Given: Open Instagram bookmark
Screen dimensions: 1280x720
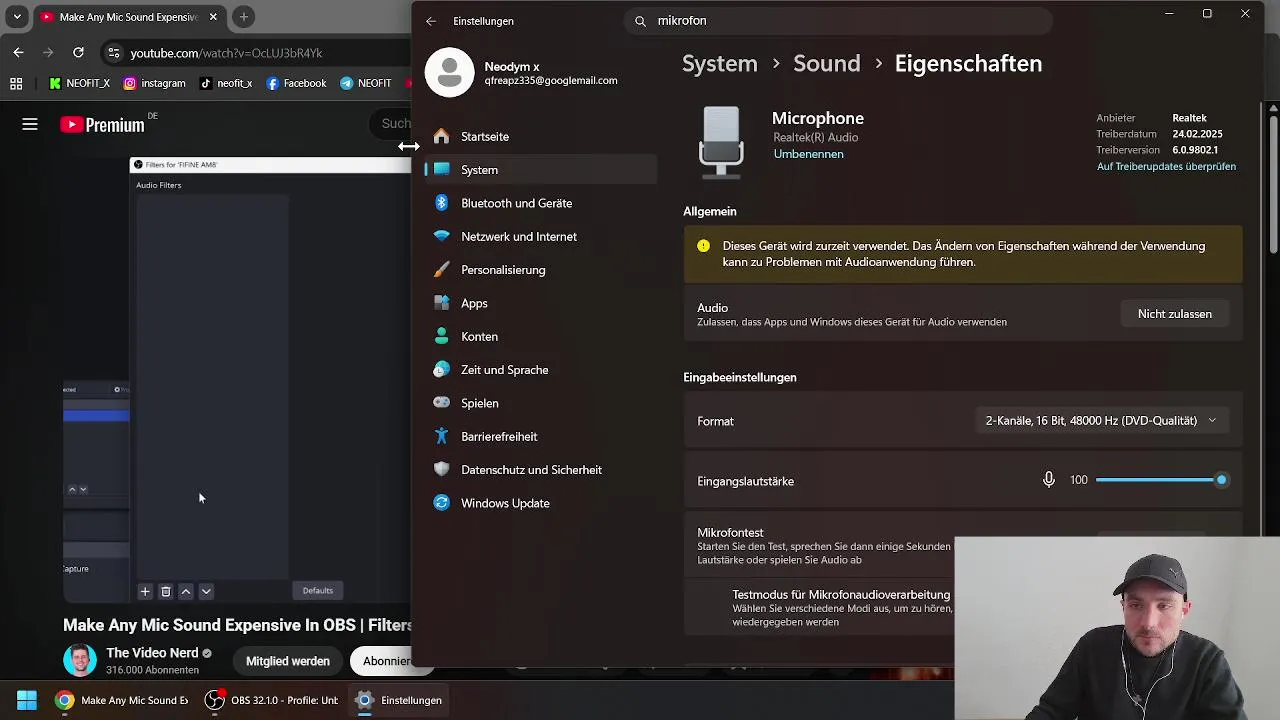Looking at the screenshot, I should [x=154, y=83].
